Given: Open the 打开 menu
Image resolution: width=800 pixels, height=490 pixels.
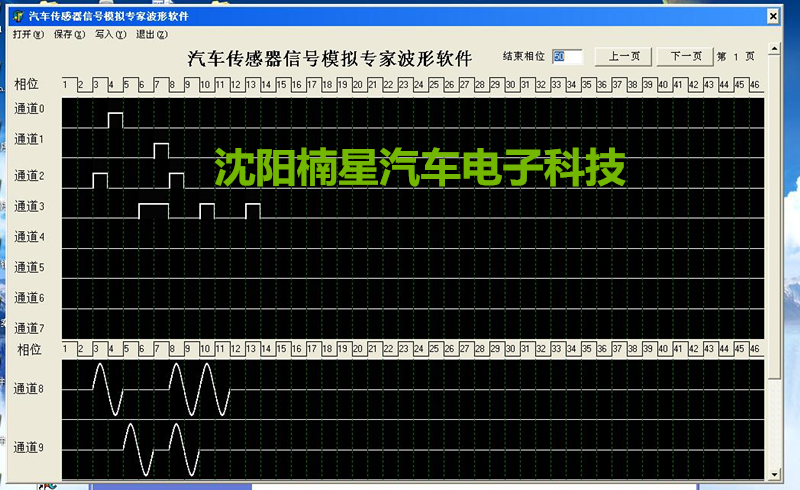Looking at the screenshot, I should pyautogui.click(x=28, y=34).
